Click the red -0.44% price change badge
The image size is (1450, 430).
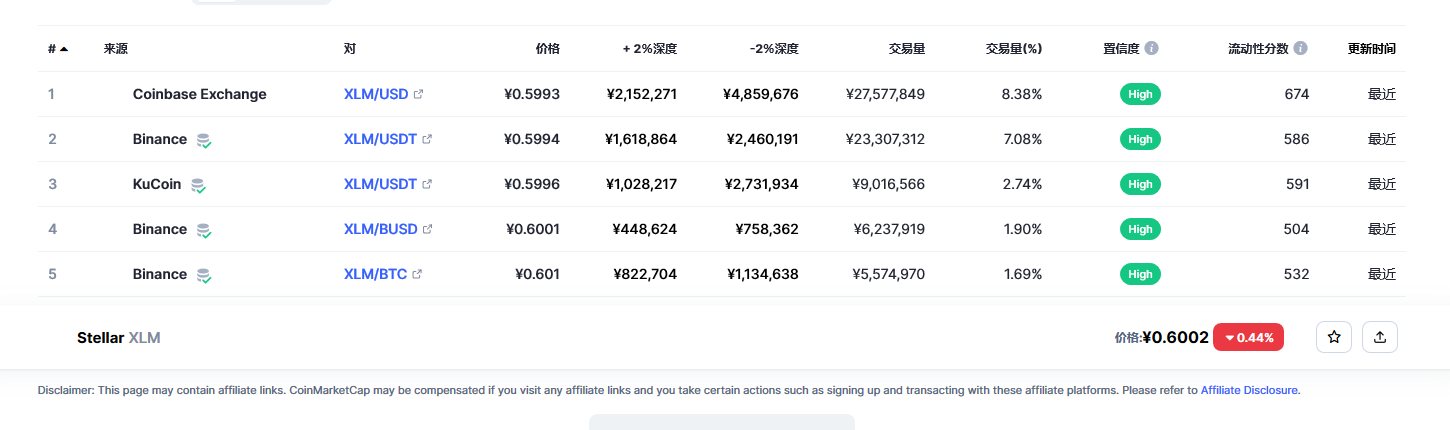[x=1248, y=338]
